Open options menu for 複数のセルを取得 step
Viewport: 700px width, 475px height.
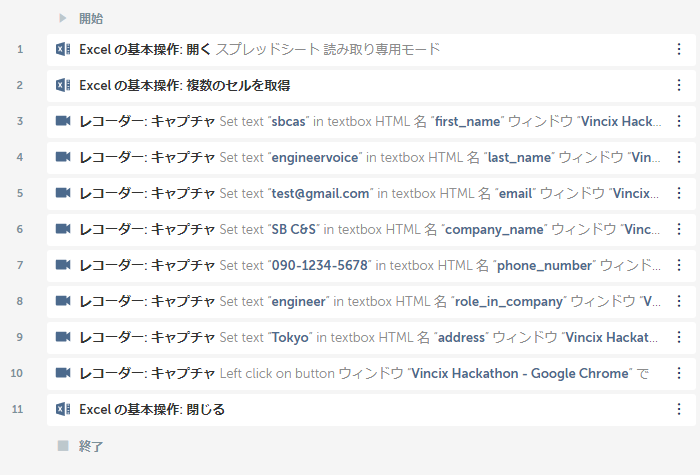coord(679,85)
